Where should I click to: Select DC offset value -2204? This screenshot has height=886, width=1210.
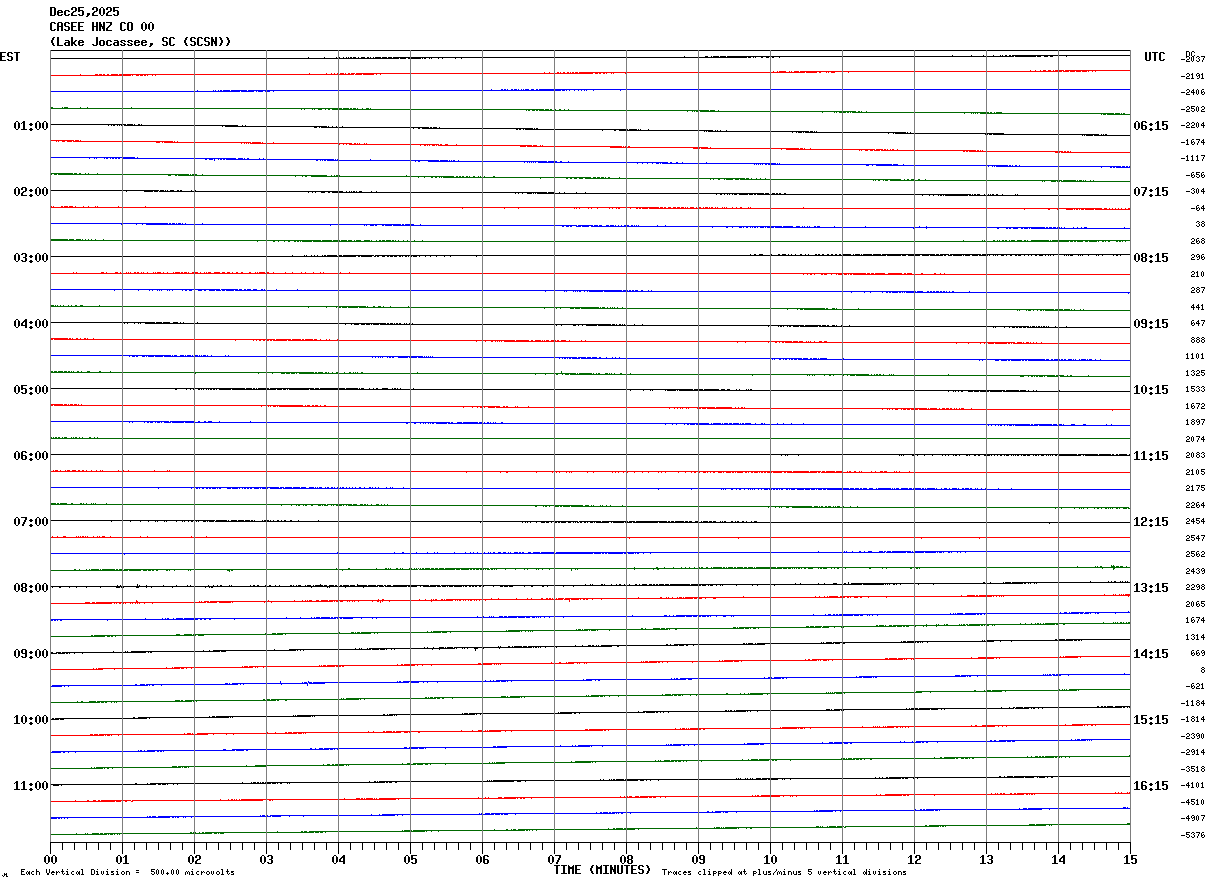point(1193,125)
